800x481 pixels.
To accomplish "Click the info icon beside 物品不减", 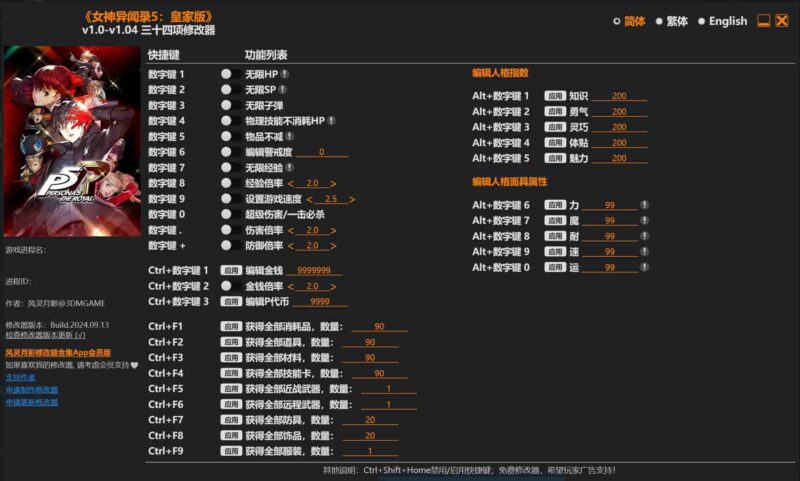I will click(x=289, y=136).
